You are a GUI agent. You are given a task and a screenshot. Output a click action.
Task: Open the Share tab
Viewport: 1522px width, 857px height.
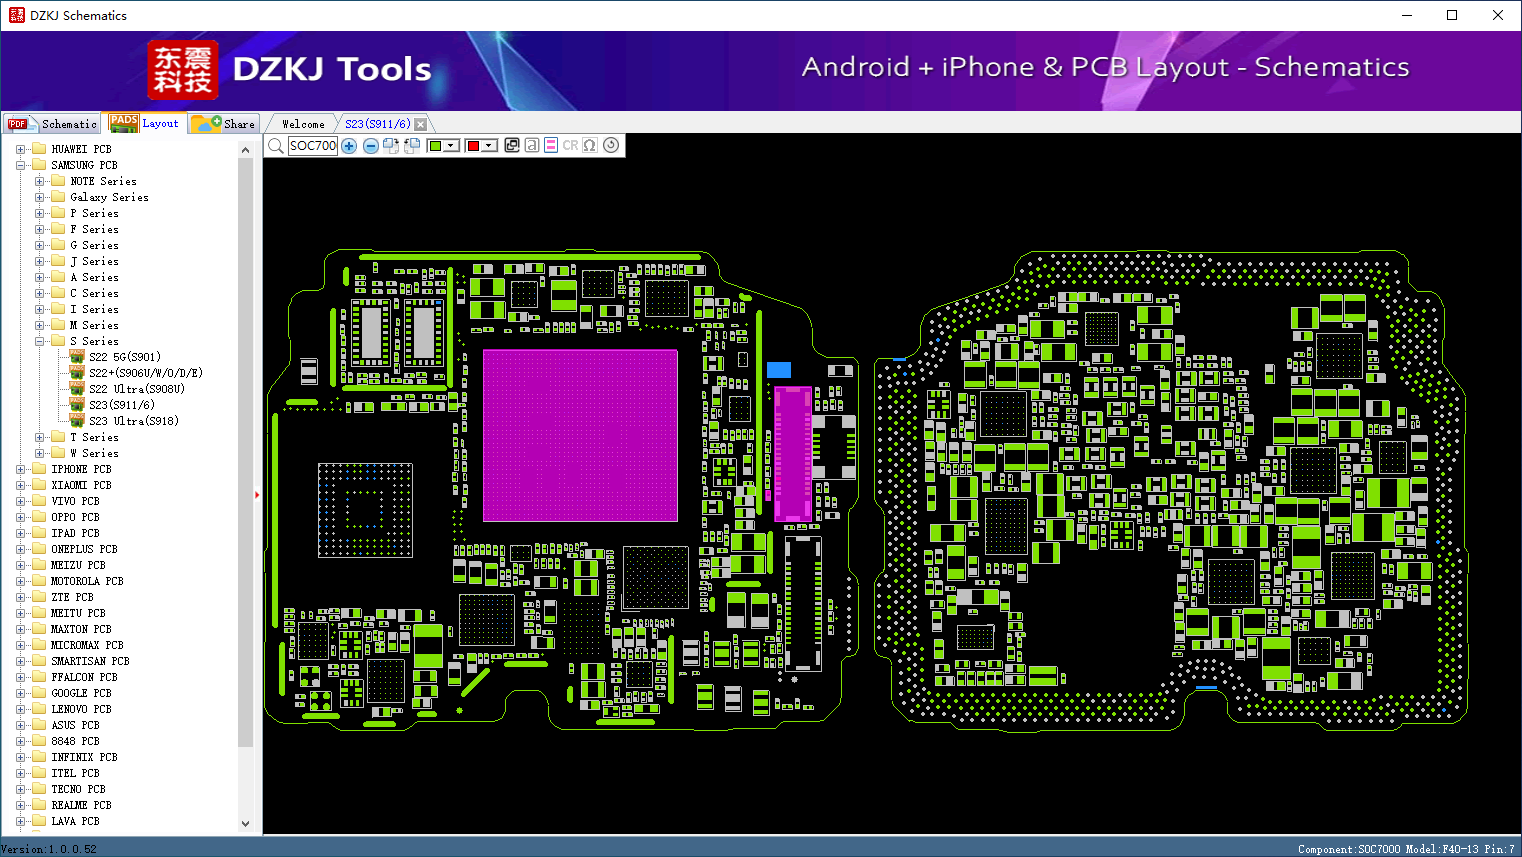click(224, 124)
